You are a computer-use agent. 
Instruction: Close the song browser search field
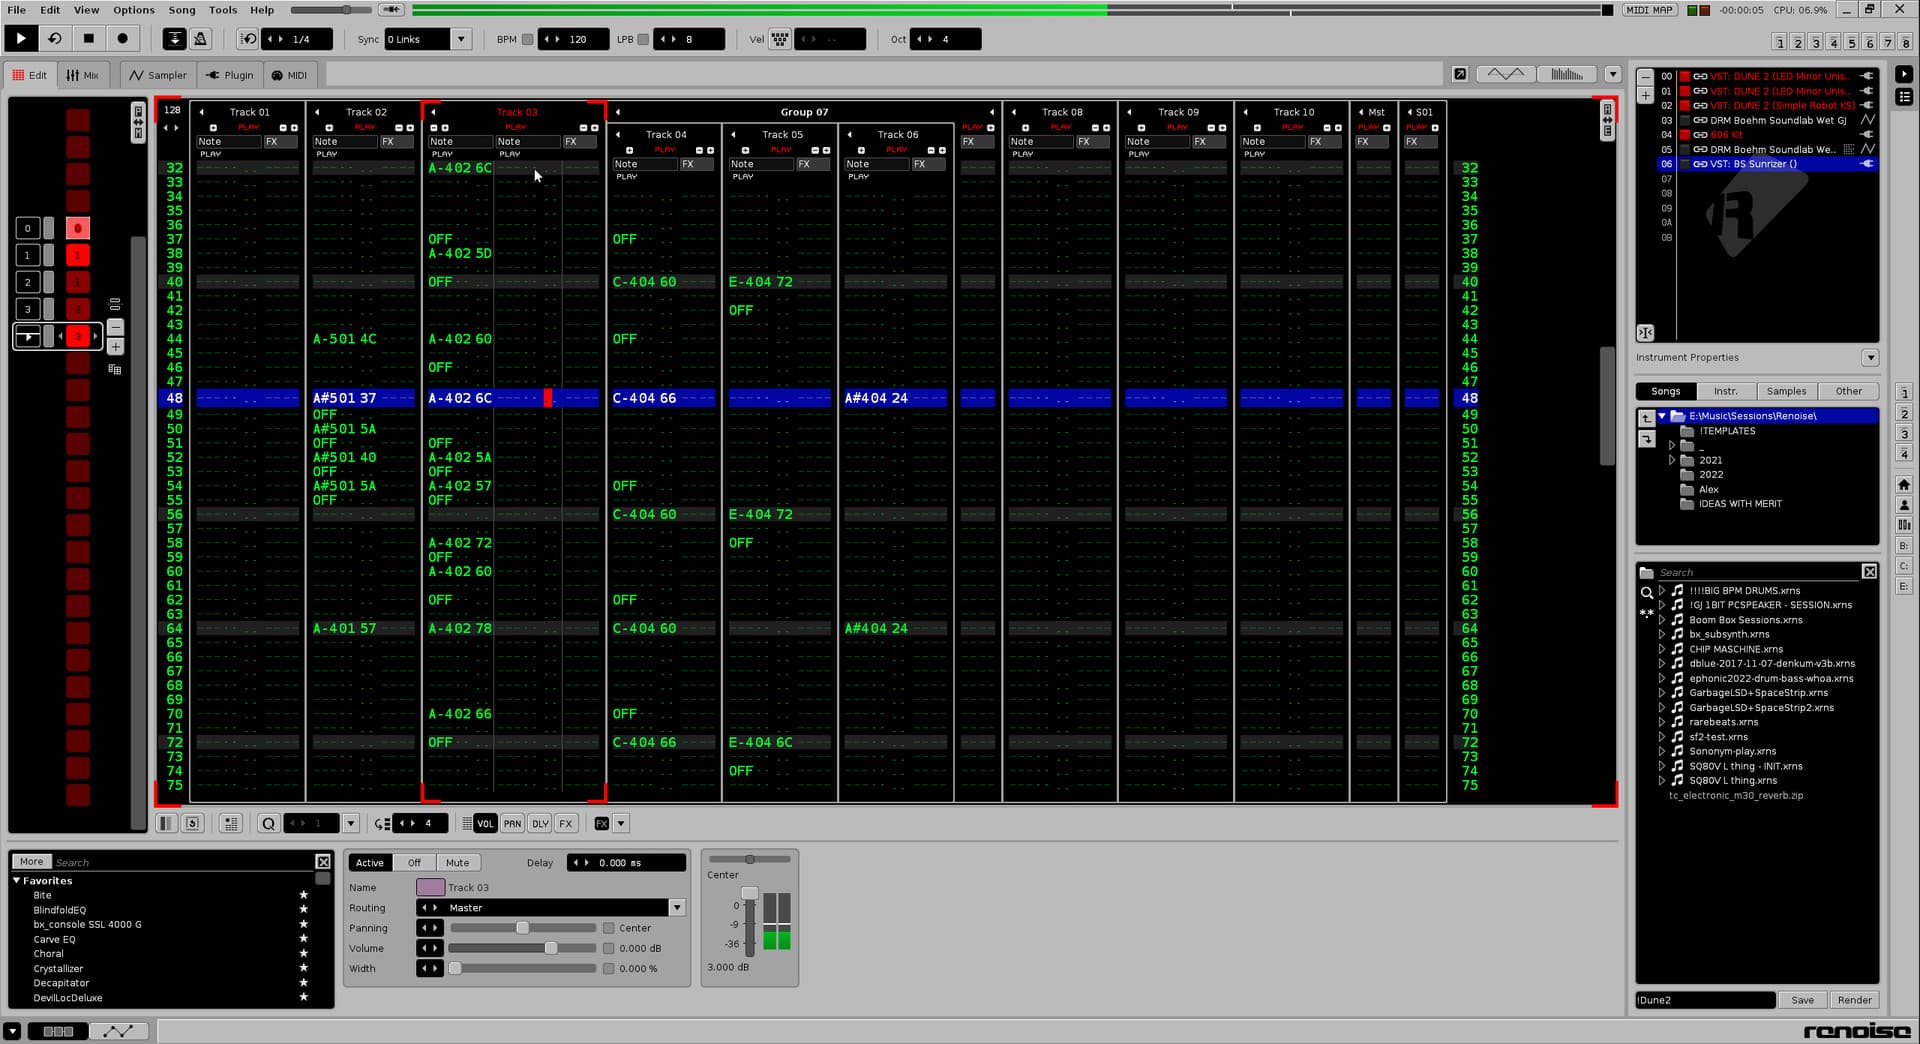(x=1869, y=571)
